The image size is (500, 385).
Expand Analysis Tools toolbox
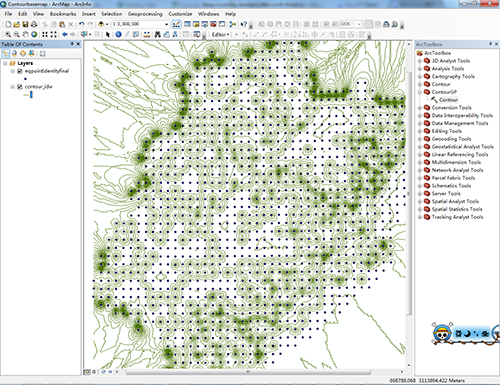click(420, 69)
